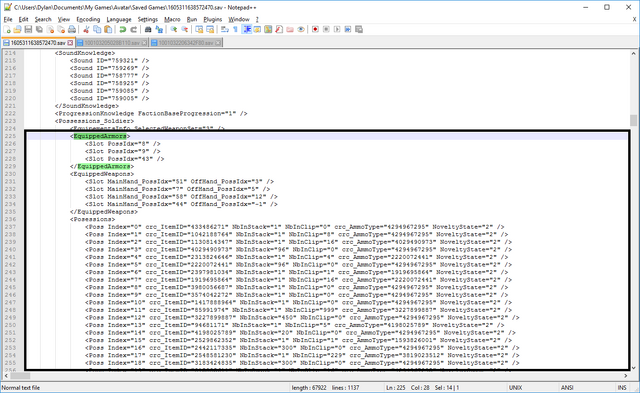Zoom out using the magnifier minus icon
This screenshot has width=640, height=393.
[185, 29]
